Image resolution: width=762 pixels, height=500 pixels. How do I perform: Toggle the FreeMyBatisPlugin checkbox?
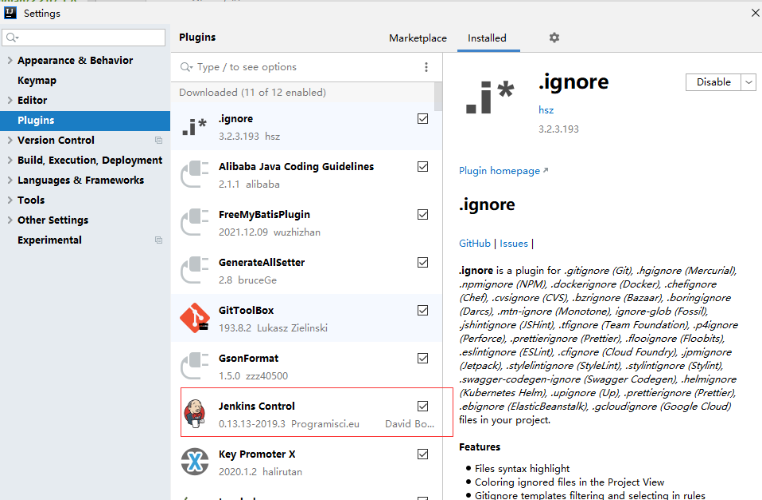[423, 214]
